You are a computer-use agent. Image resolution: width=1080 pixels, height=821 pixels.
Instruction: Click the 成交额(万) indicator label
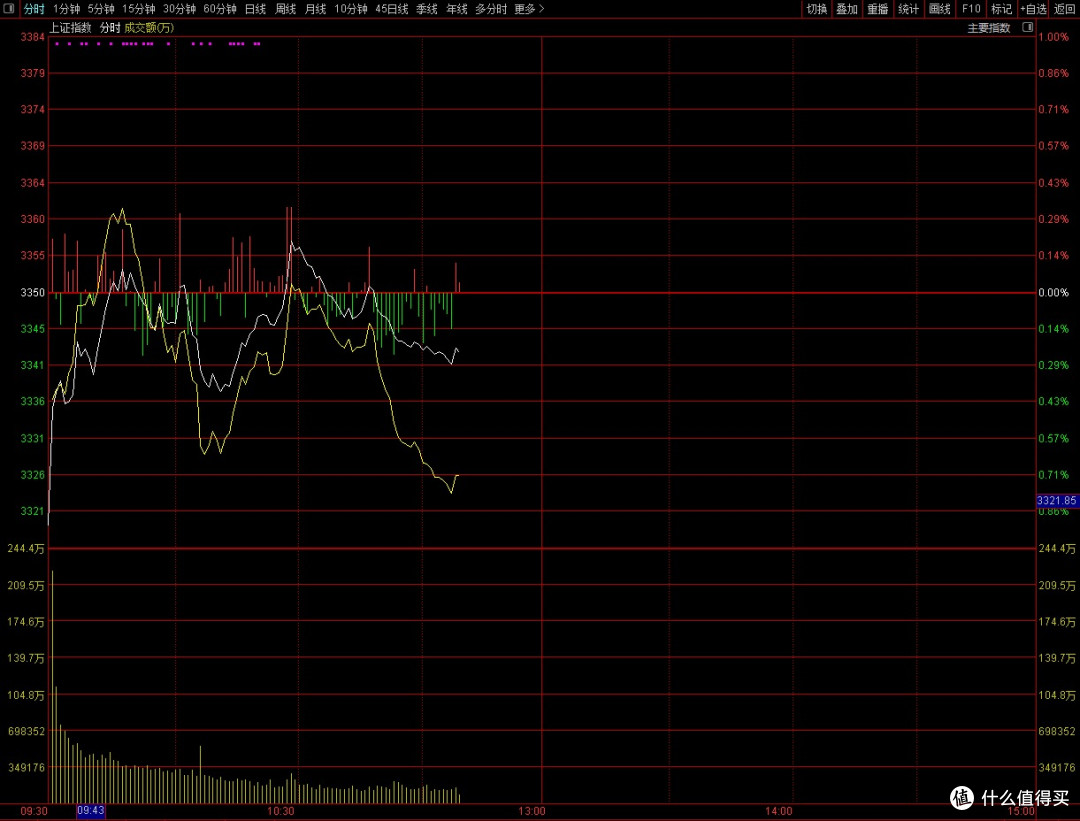click(x=149, y=28)
